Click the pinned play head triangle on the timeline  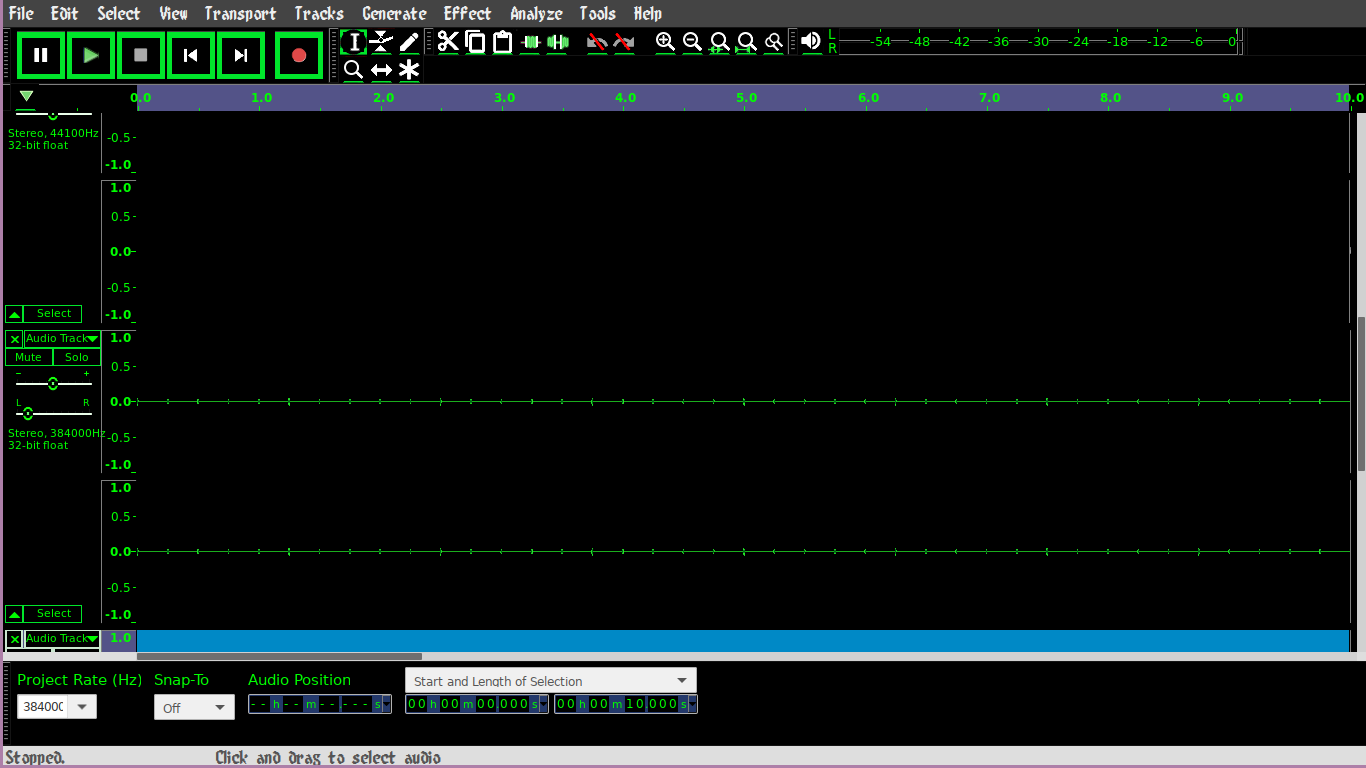pyautogui.click(x=27, y=97)
